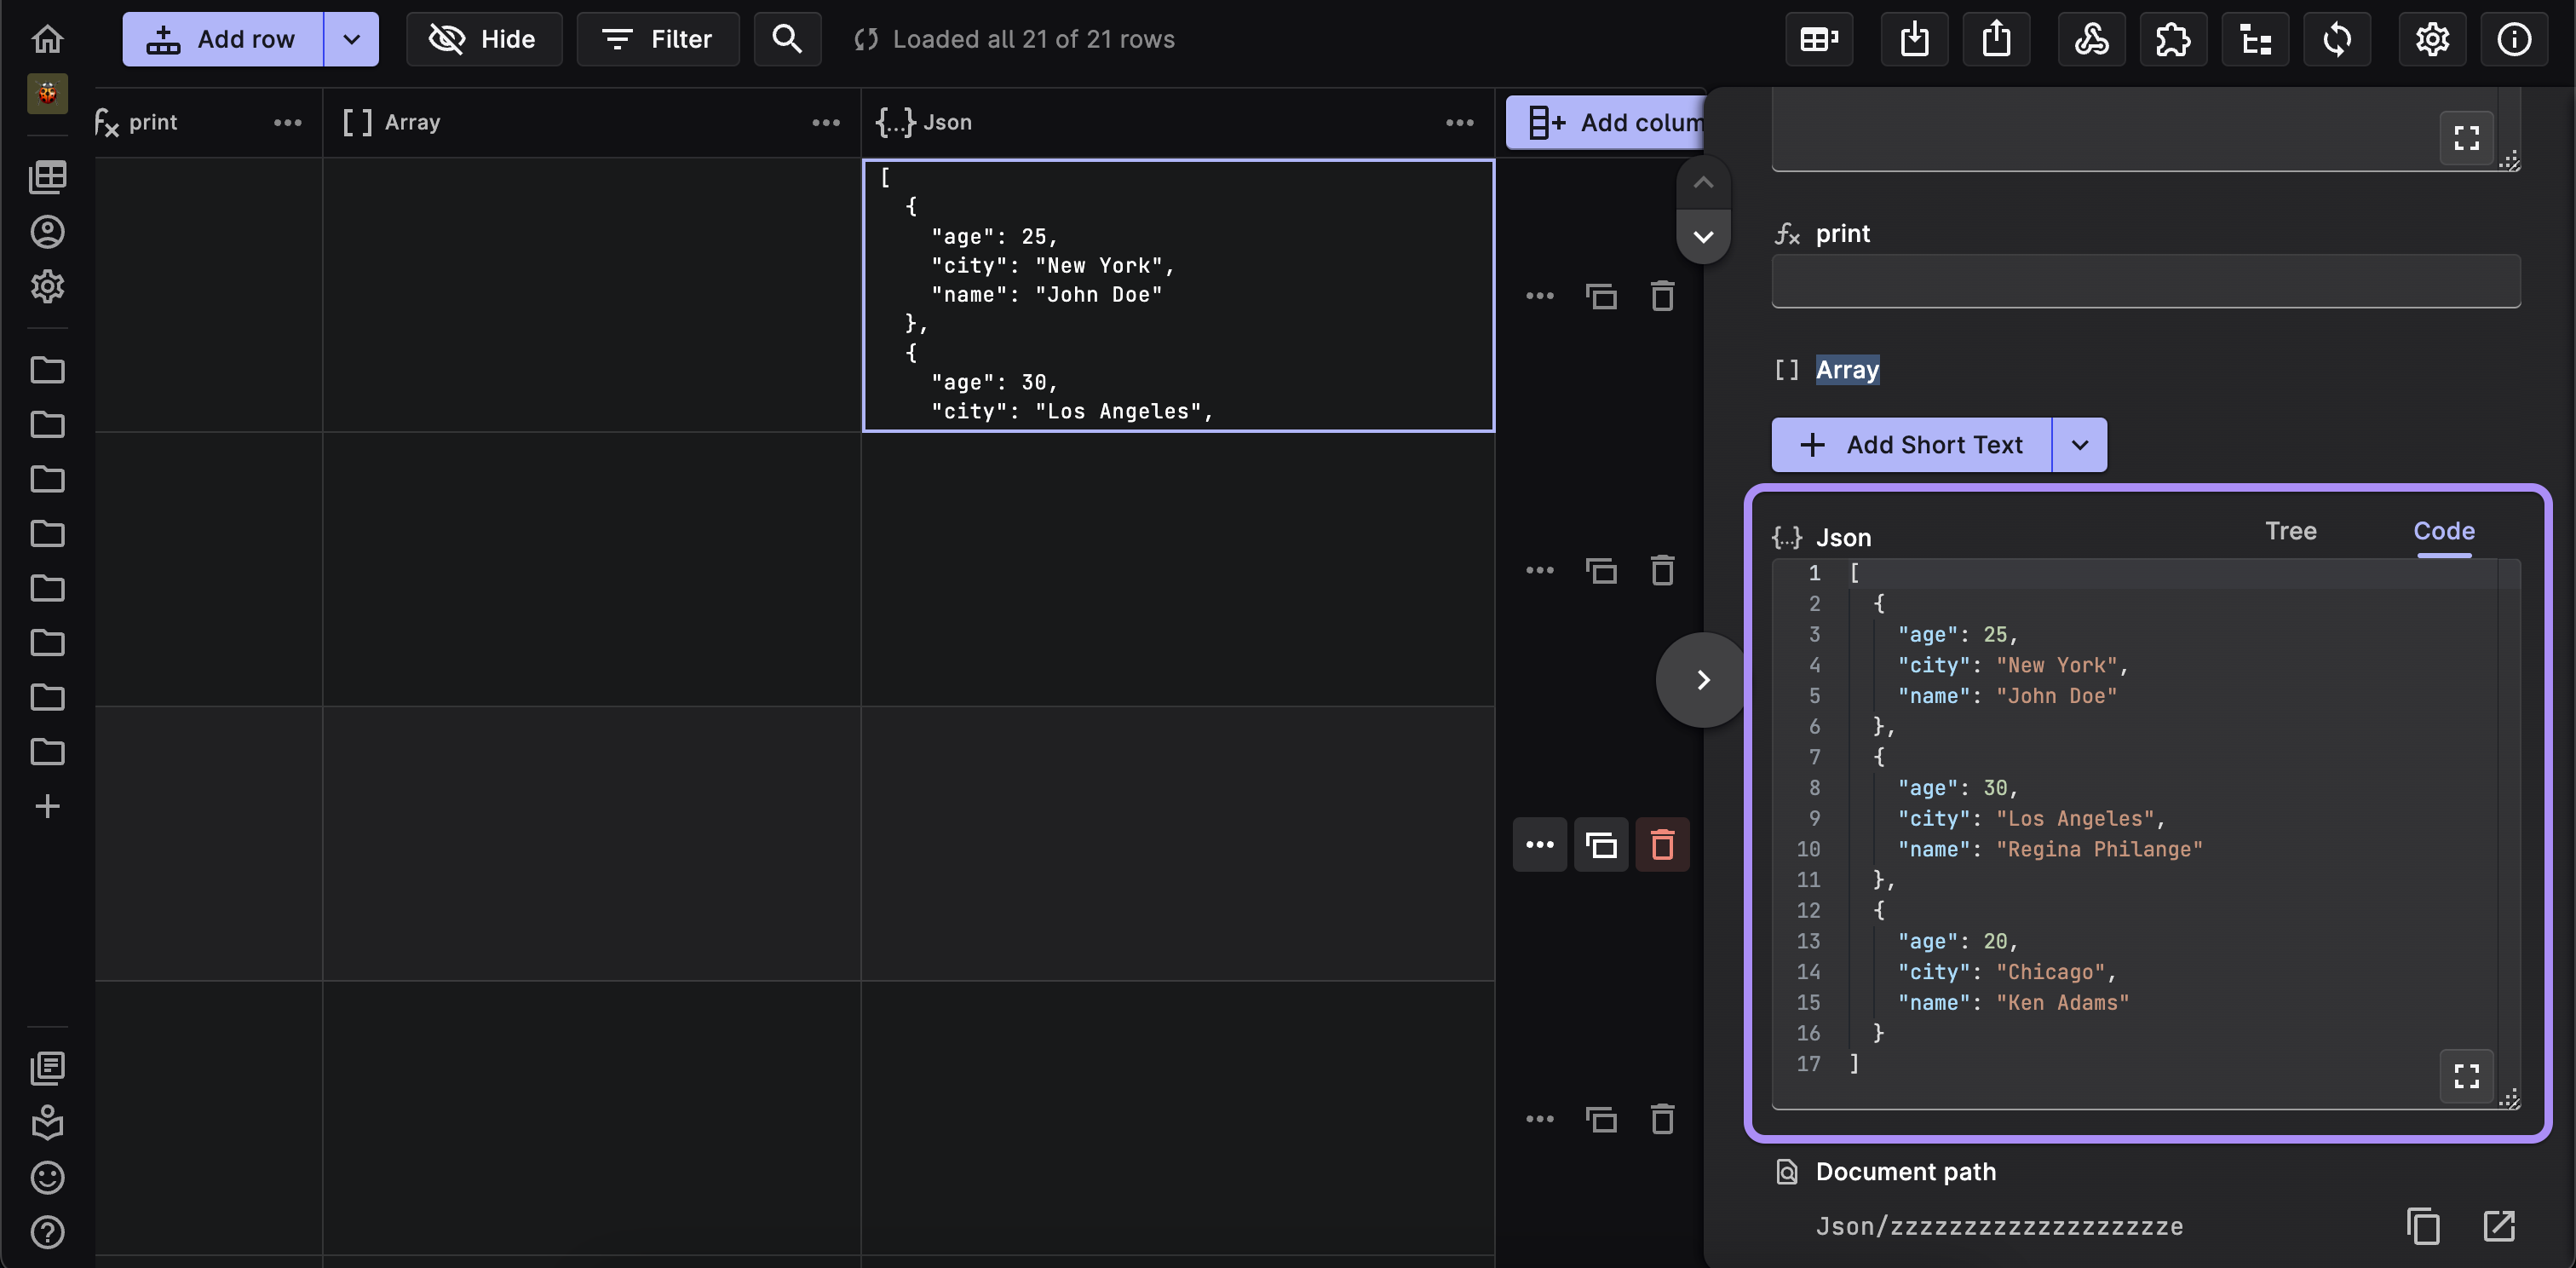Duplicate the first row with copy icon
This screenshot has height=1268, width=2576.
(1601, 296)
